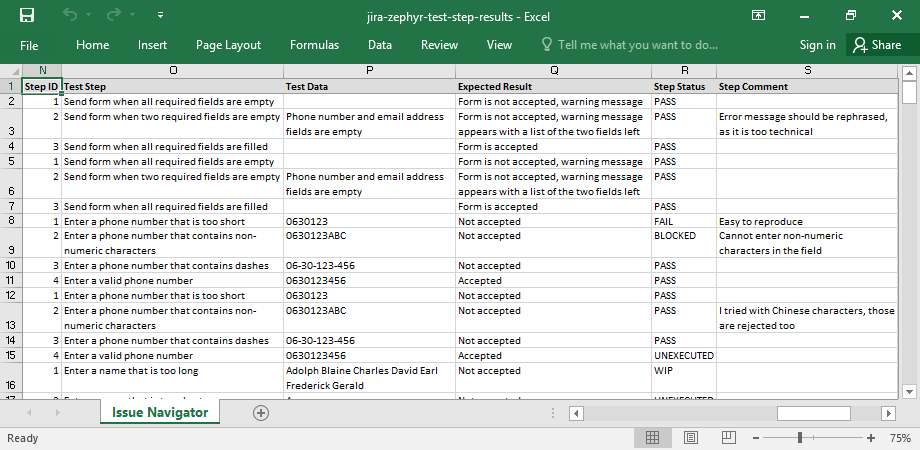920x450 pixels.
Task: Click the Sign in link
Action: (817, 45)
